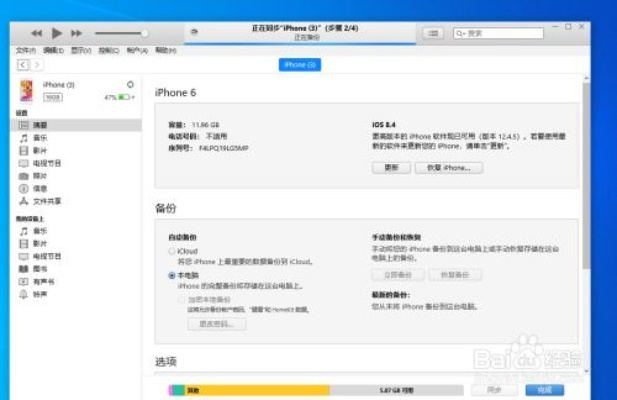Select the 本电脑 this computer radio button
Screen dimensions: 617x400
tap(172, 275)
